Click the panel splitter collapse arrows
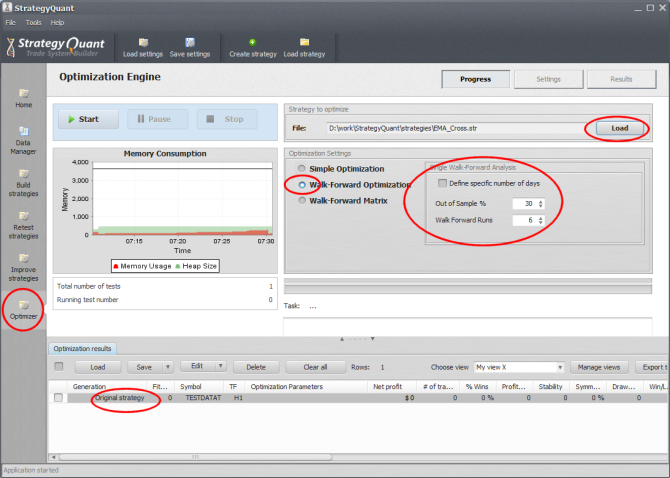 click(x=357, y=339)
